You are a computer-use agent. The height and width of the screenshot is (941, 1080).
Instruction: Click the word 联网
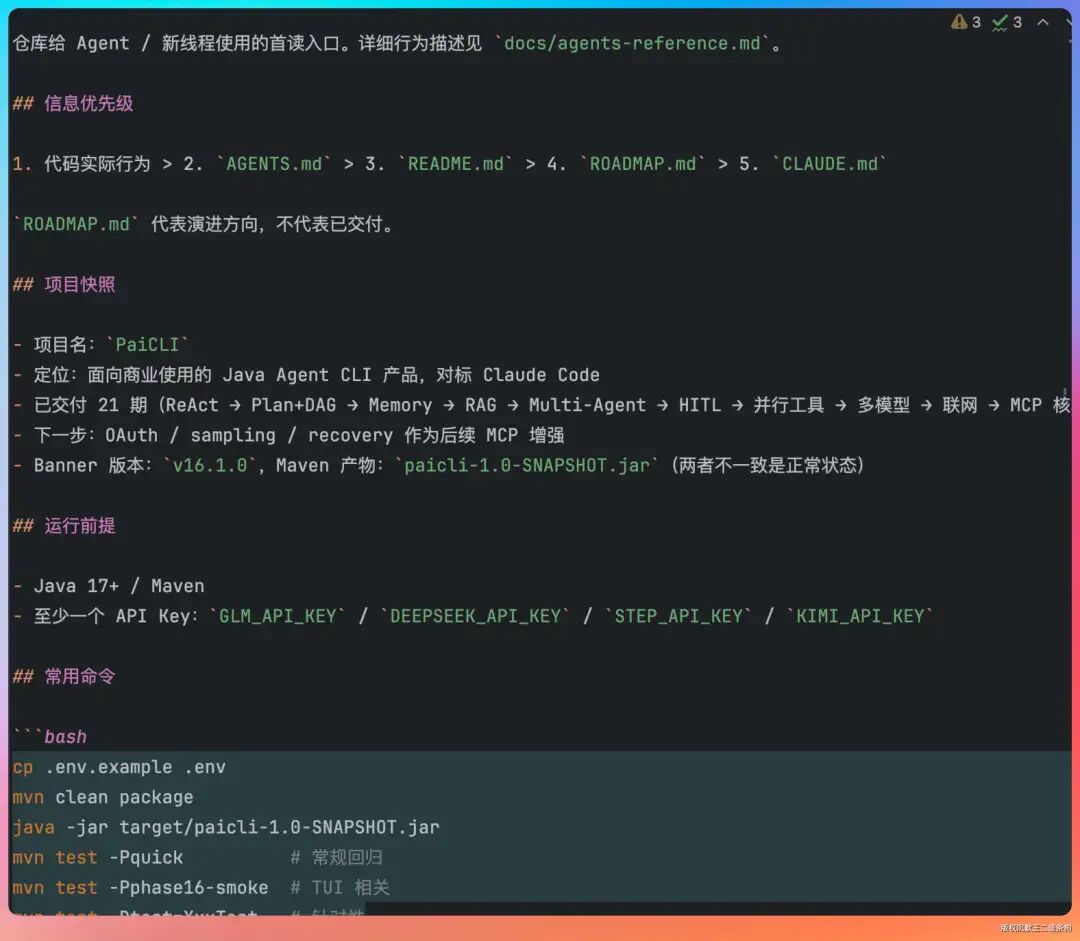point(960,405)
